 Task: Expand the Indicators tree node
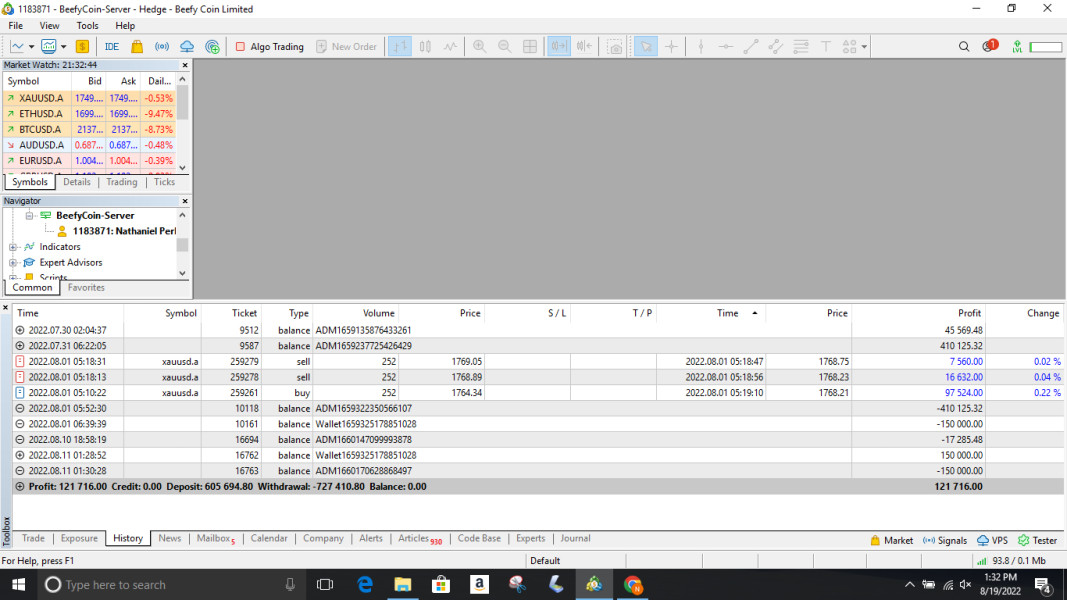pos(13,247)
